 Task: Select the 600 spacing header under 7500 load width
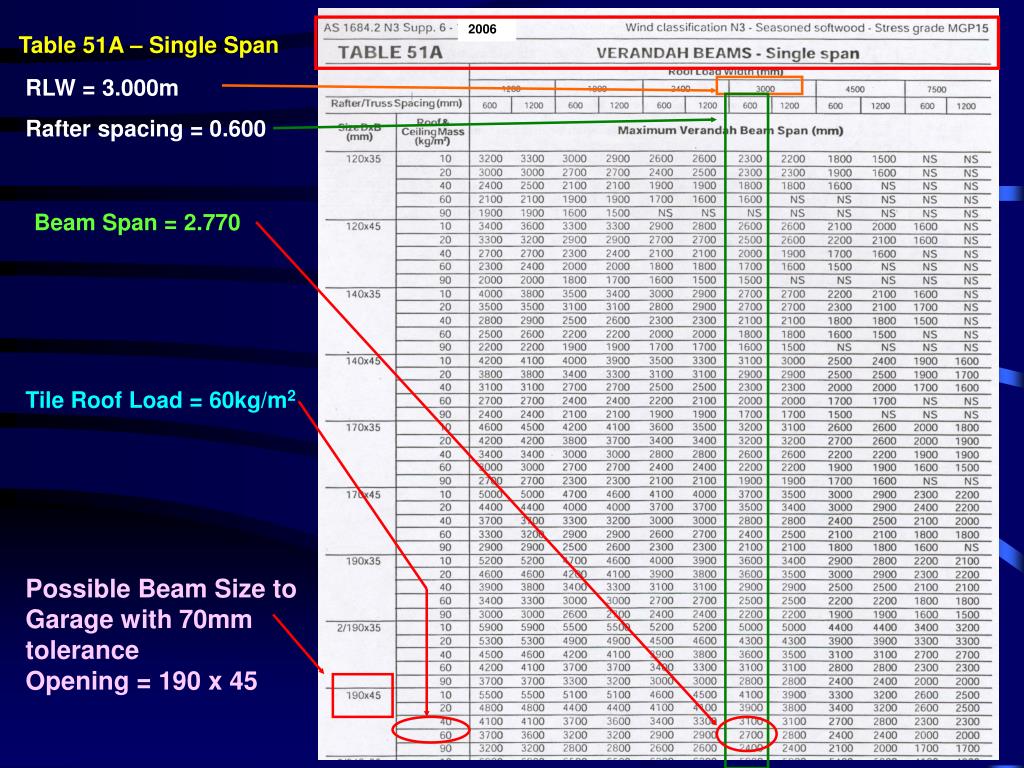pos(927,106)
